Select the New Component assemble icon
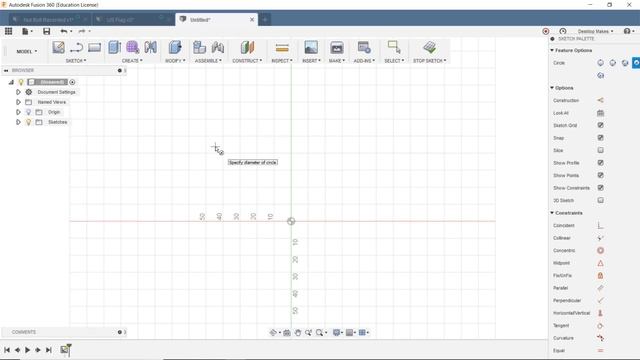640x360 pixels. click(x=199, y=47)
